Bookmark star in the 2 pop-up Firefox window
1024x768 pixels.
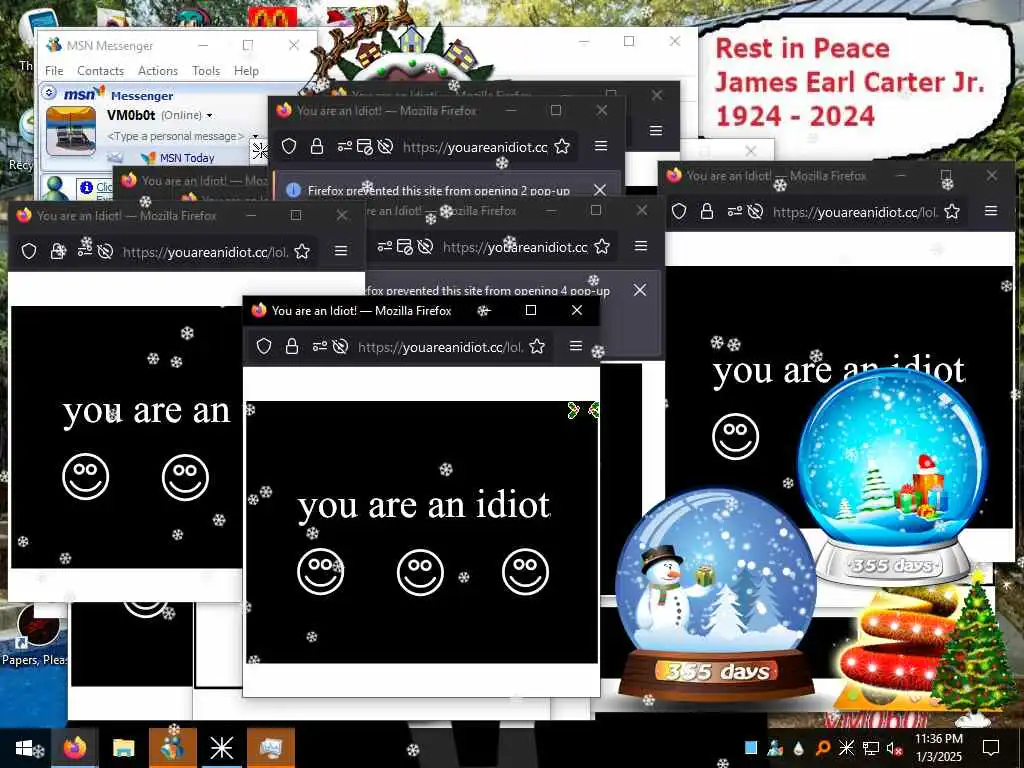pyautogui.click(x=562, y=146)
